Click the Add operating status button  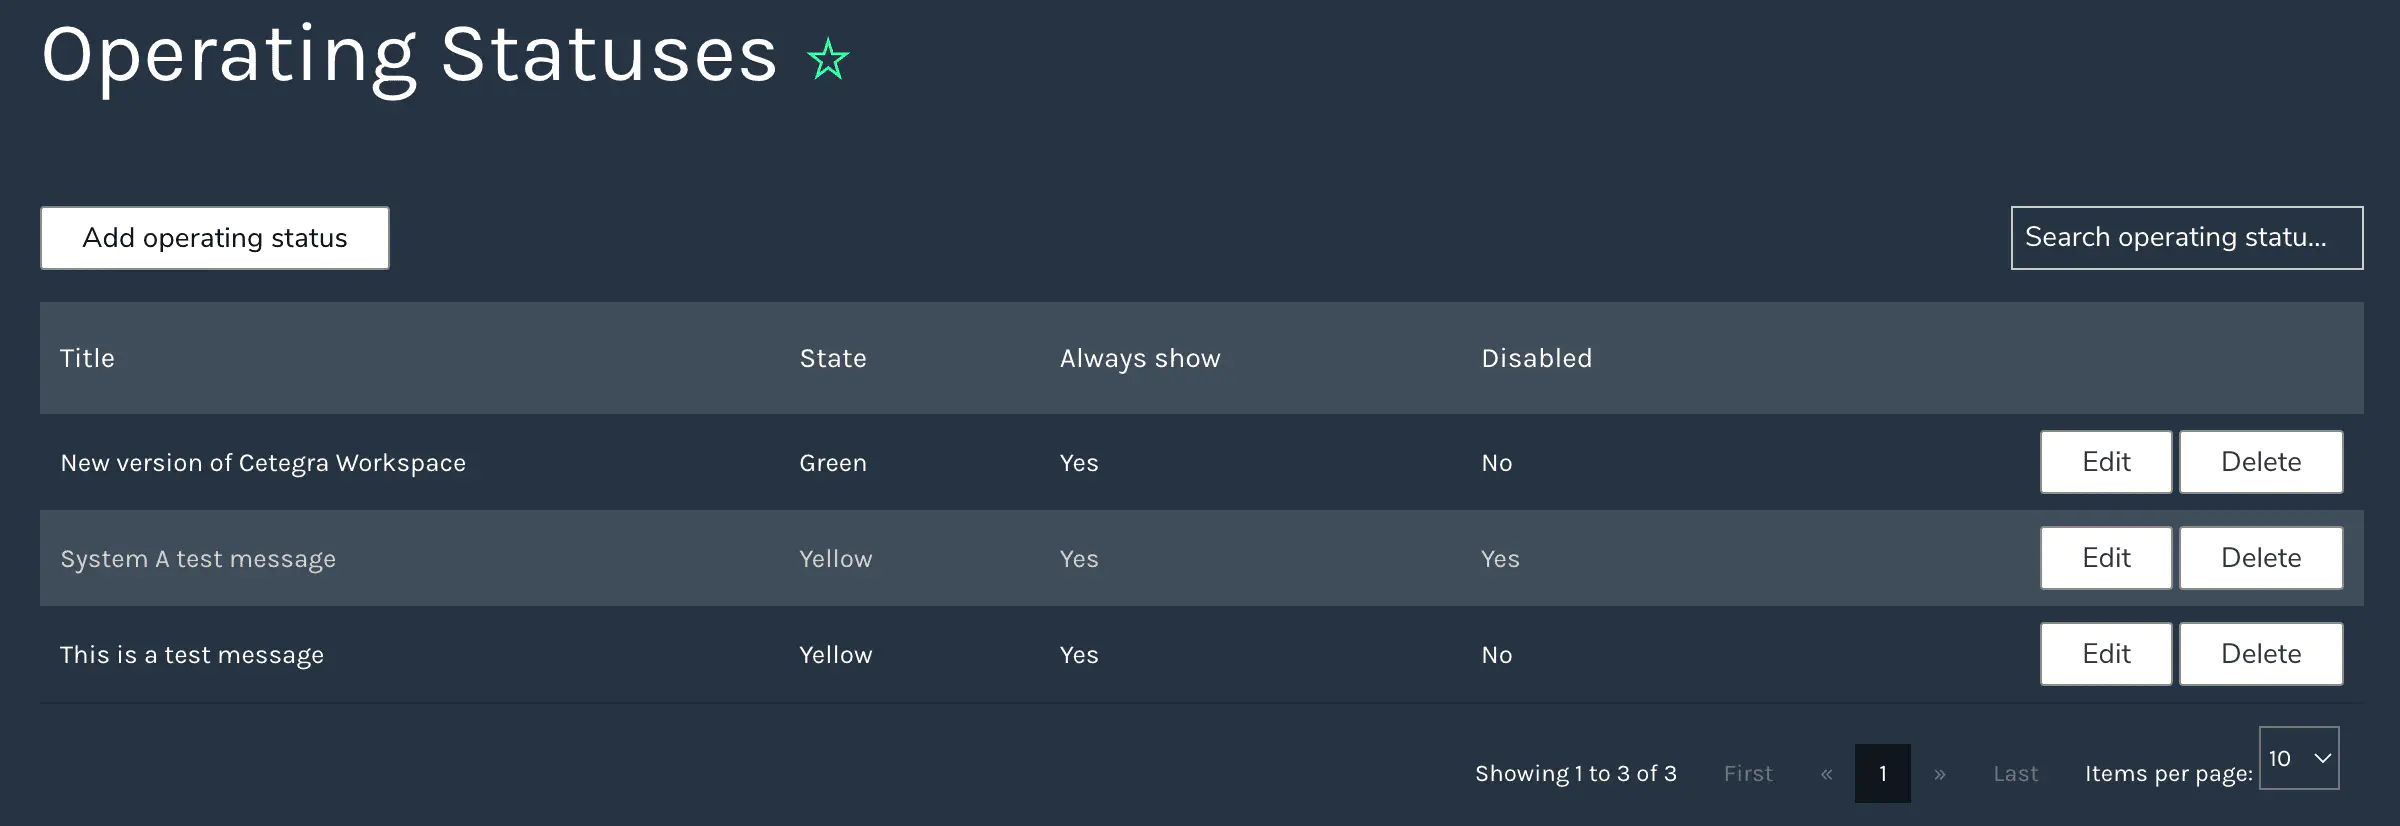coord(215,238)
